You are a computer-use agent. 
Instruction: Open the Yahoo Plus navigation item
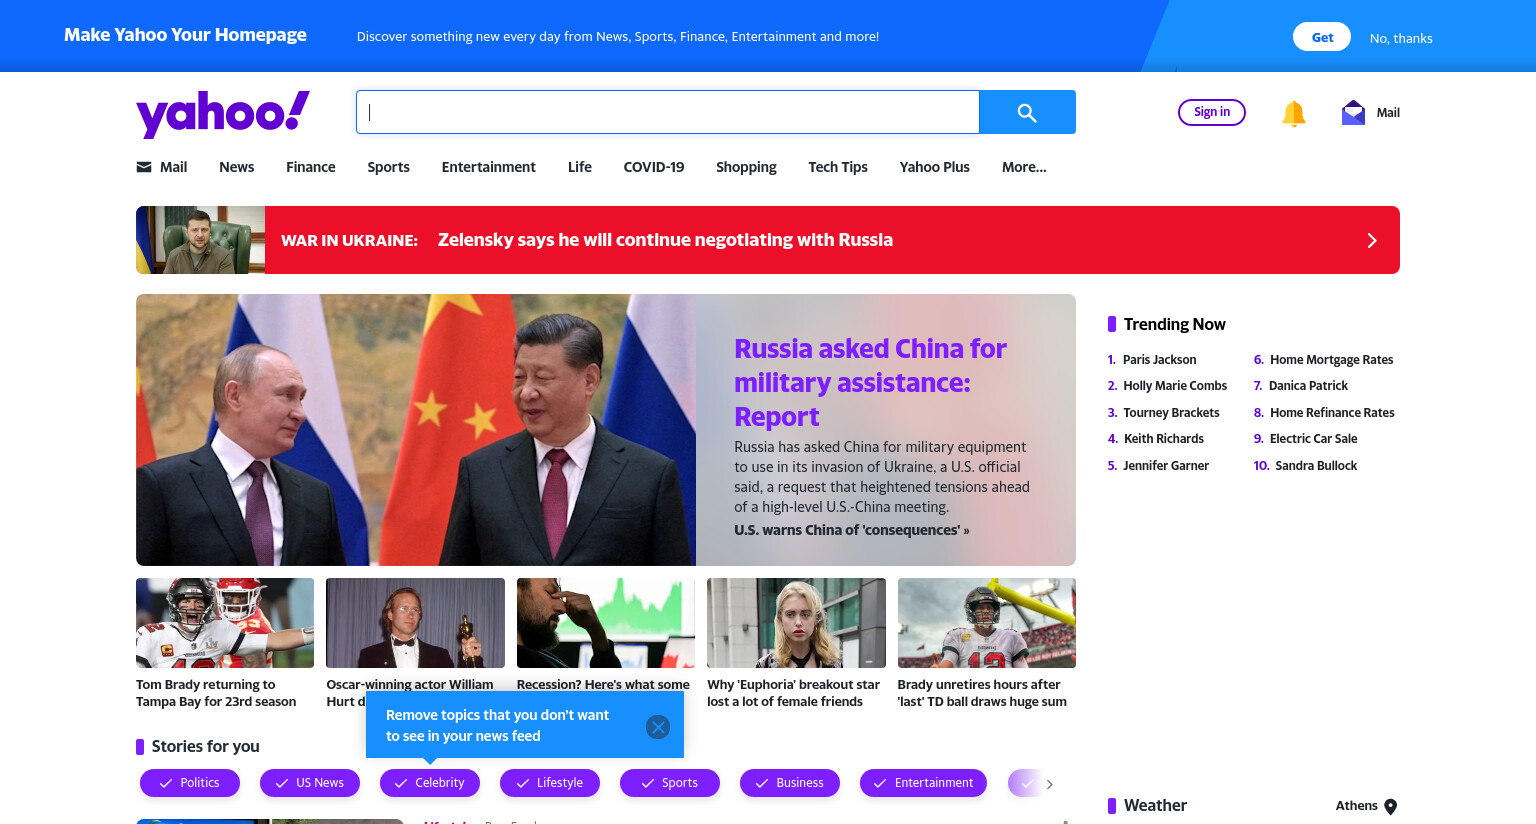point(935,167)
